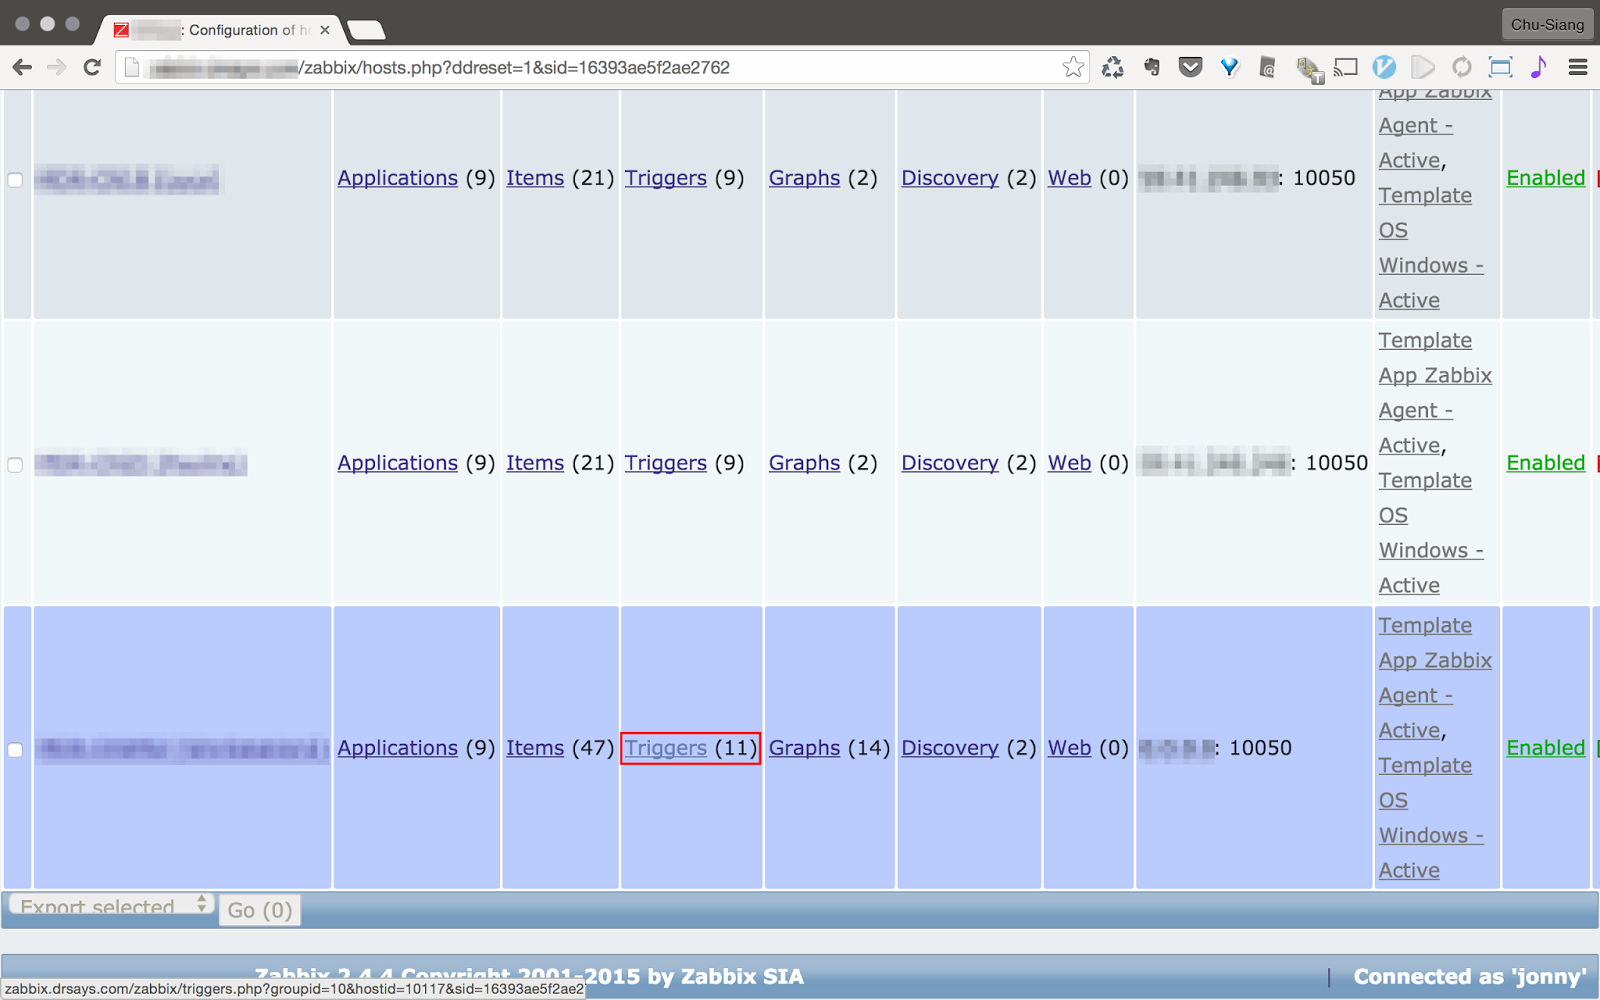Tick the checkbox of the middle host row
Screen dimensions: 1600x1000
[15, 465]
